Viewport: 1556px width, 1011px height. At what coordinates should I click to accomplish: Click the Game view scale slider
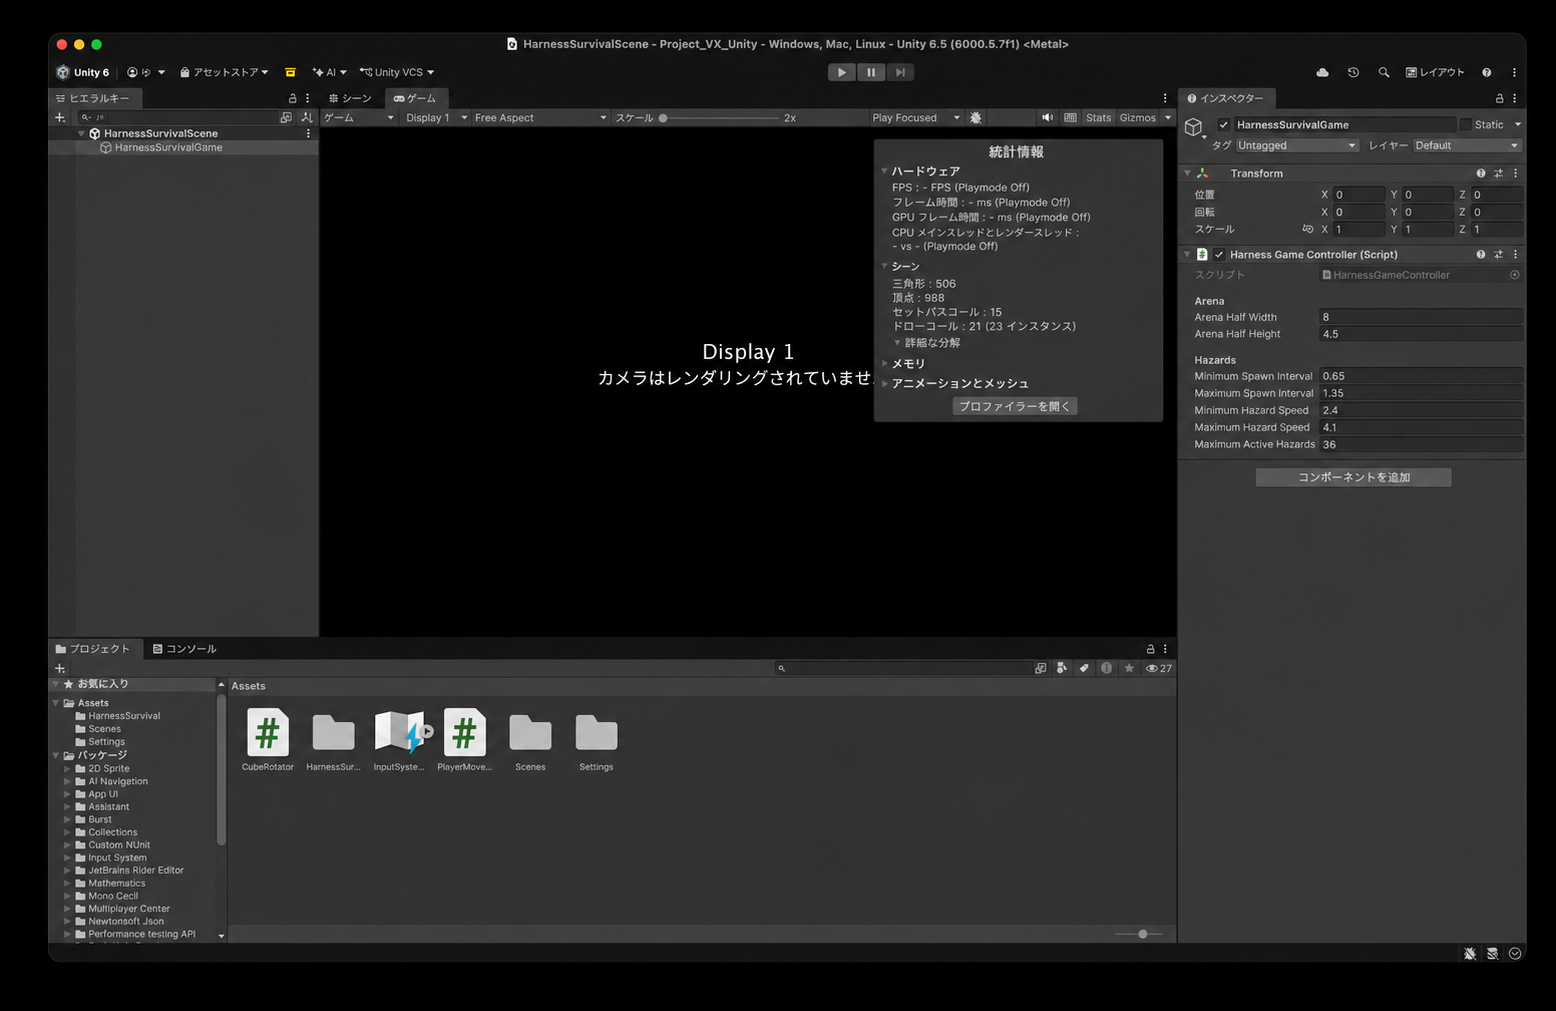click(x=720, y=118)
